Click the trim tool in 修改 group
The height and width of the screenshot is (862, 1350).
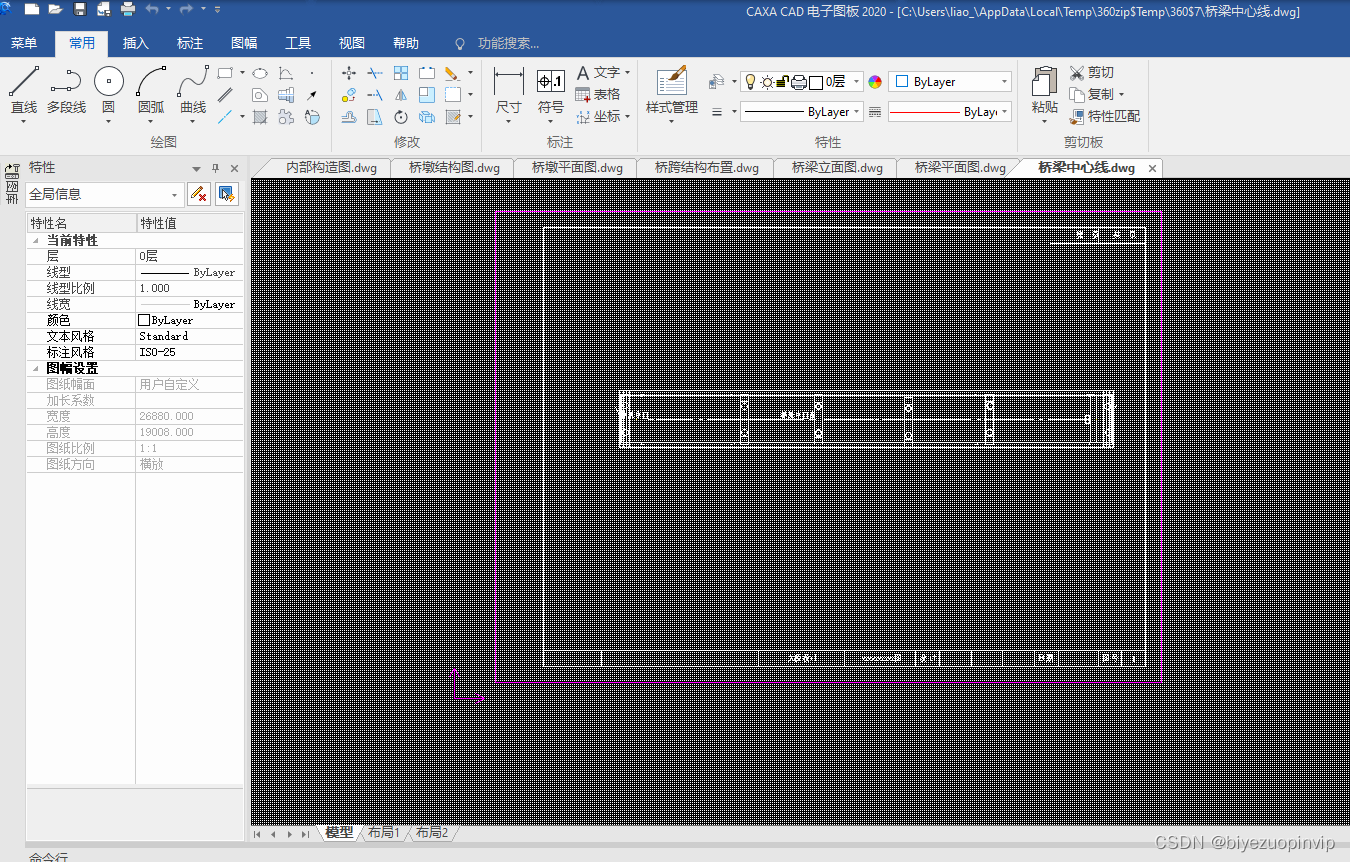(x=375, y=73)
